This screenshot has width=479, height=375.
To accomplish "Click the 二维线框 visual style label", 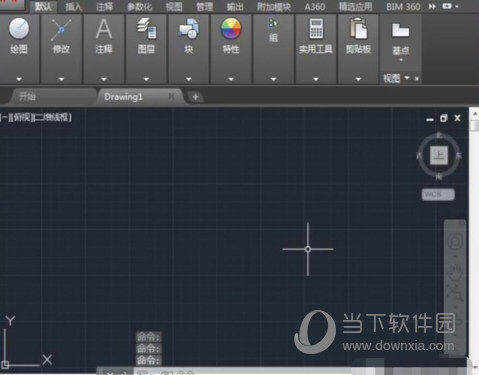I will 53,117.
